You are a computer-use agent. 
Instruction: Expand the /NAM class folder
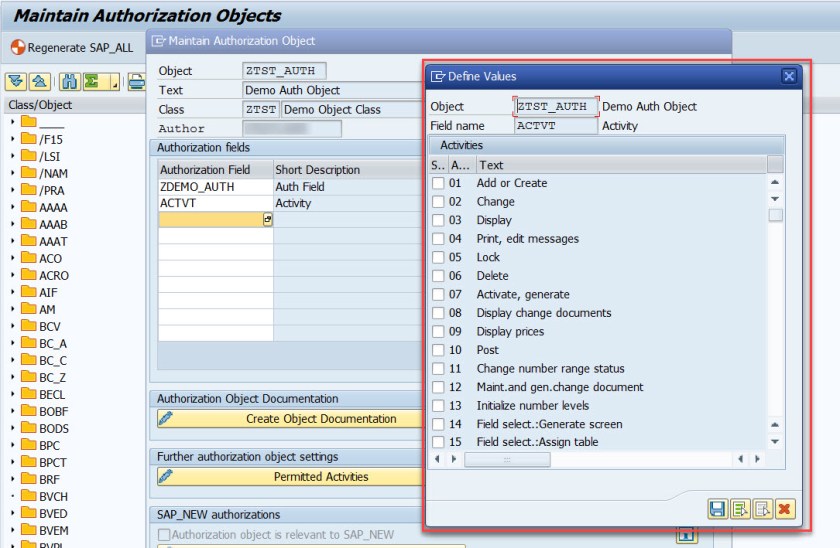click(12, 173)
